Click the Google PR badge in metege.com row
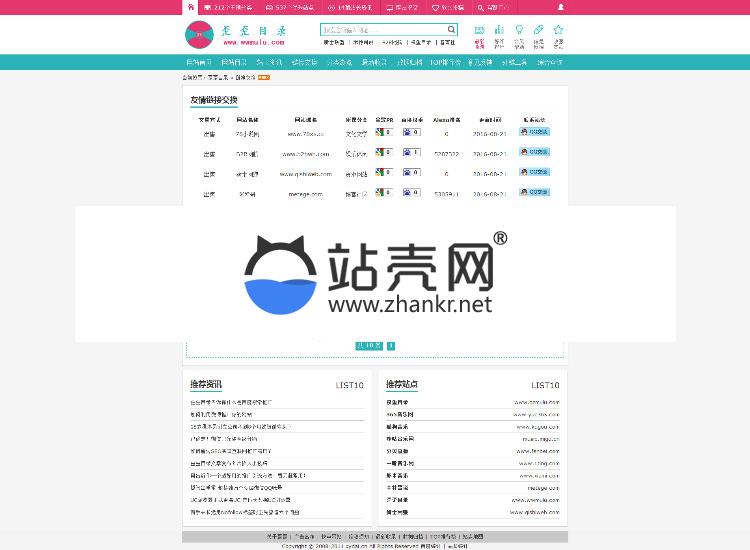 point(384,192)
